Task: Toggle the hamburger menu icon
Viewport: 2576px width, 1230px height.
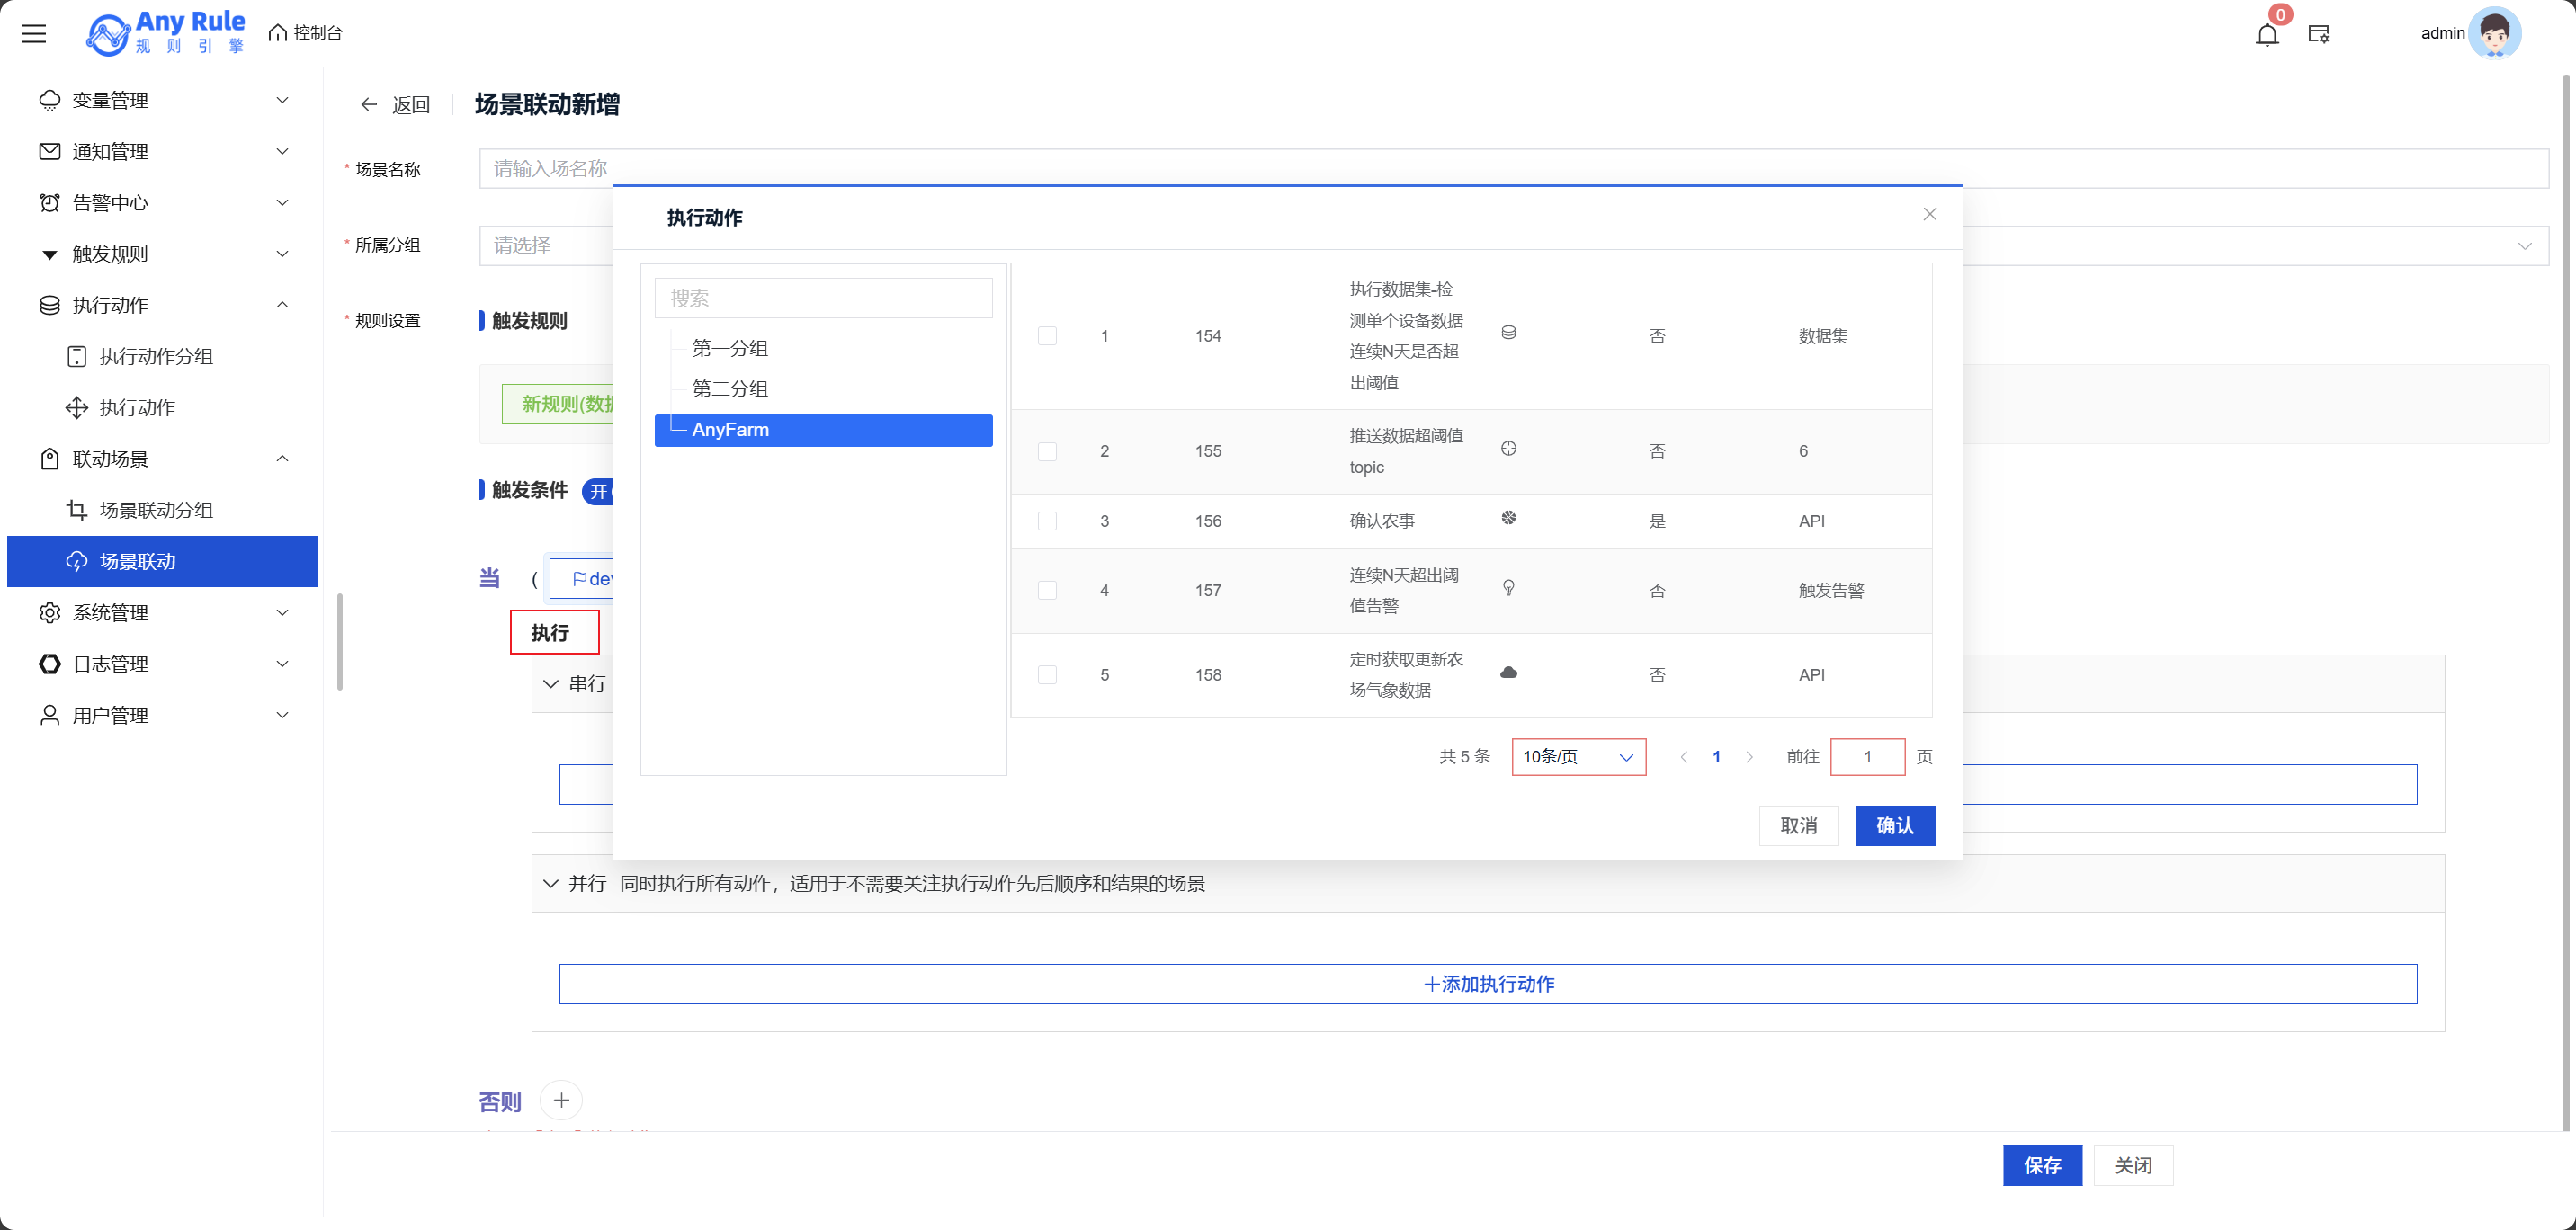Action: (x=34, y=33)
